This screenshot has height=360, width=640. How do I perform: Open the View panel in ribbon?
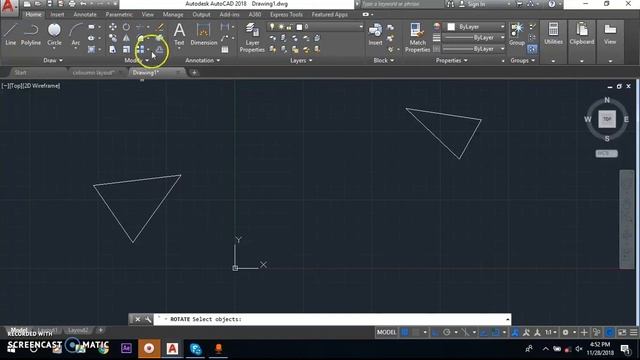(x=610, y=34)
